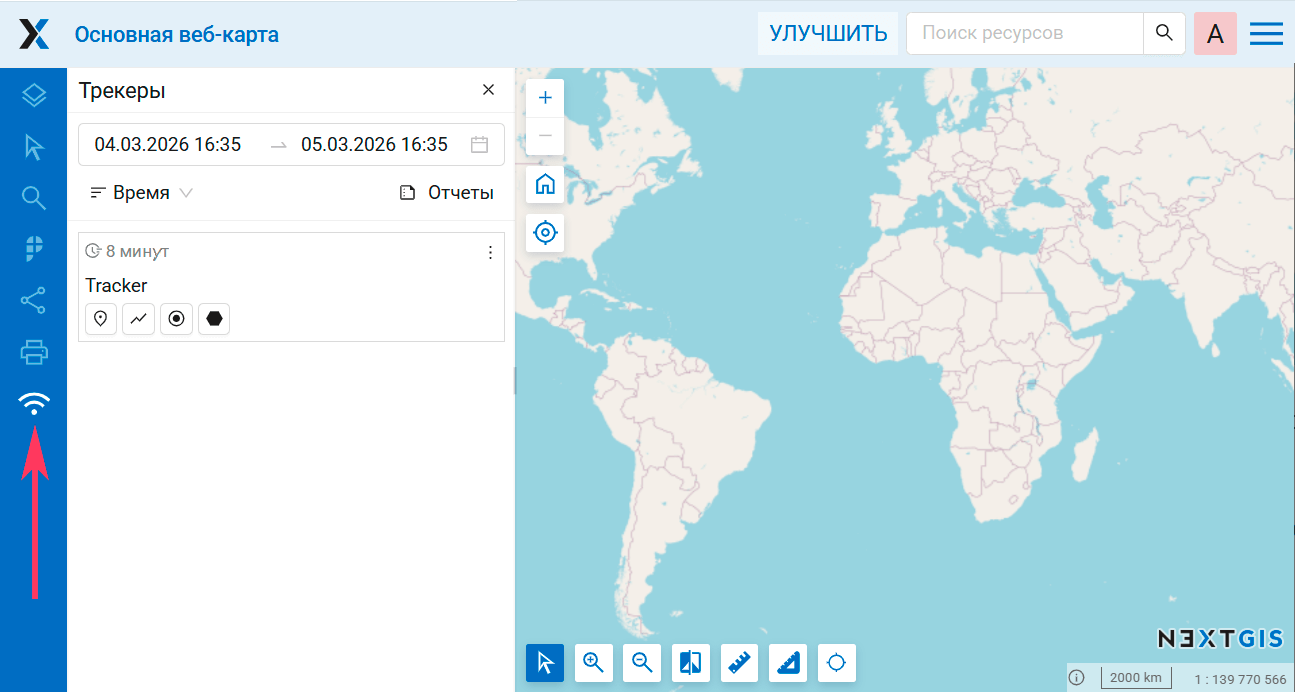Open the print map panel
The width and height of the screenshot is (1295, 692).
[34, 352]
